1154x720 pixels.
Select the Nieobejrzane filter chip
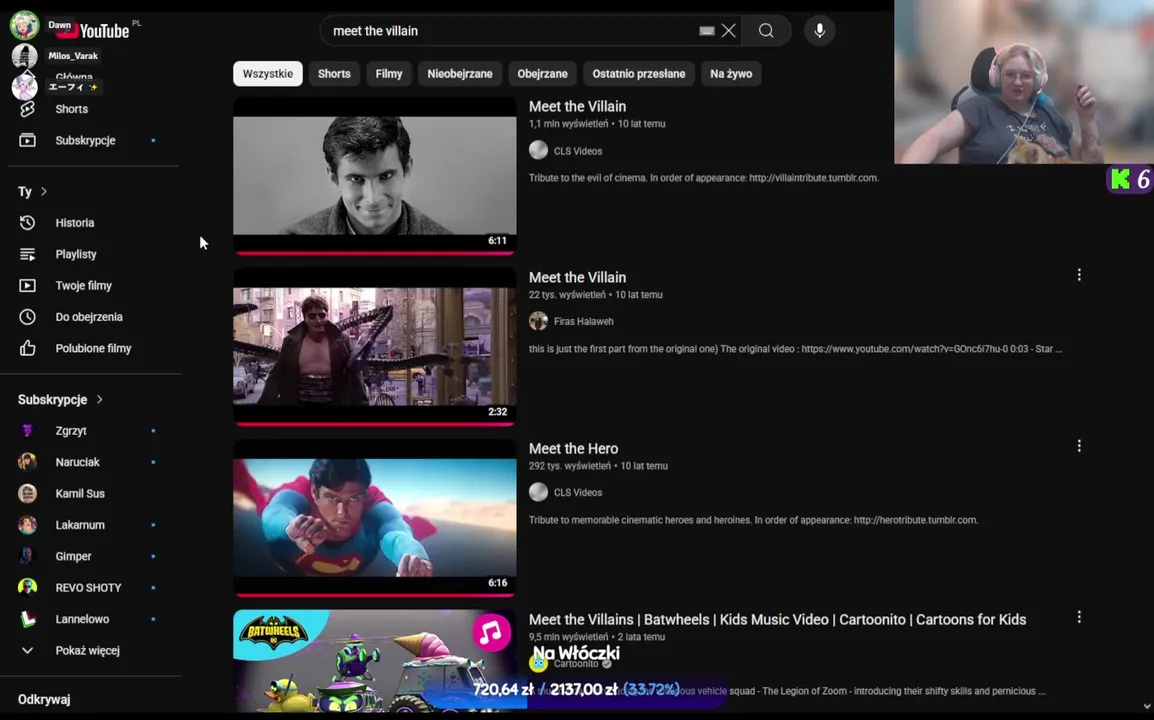coord(460,74)
